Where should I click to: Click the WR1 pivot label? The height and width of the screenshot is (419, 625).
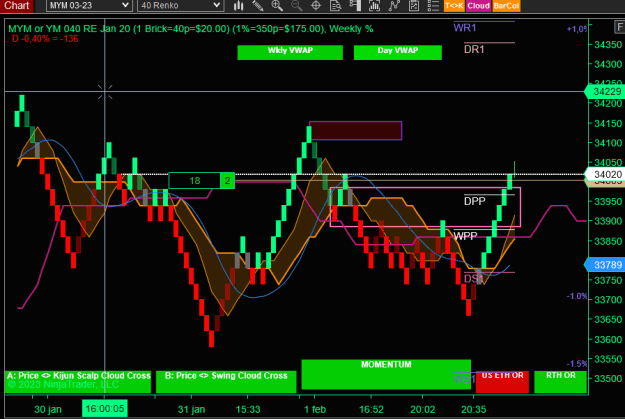tap(465, 28)
